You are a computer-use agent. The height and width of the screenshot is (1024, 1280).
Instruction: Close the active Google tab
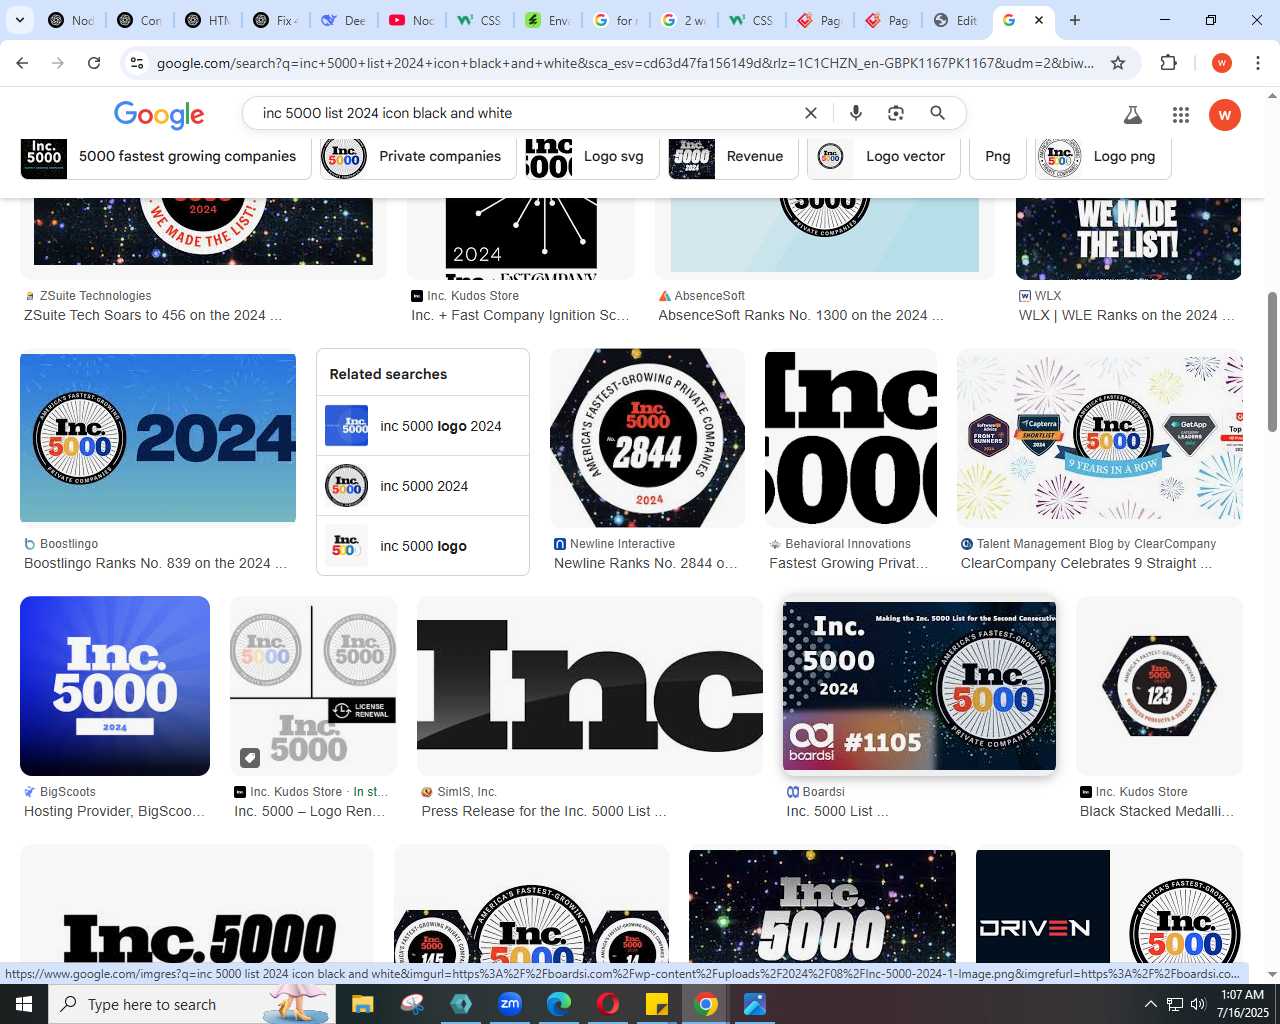click(x=1039, y=20)
